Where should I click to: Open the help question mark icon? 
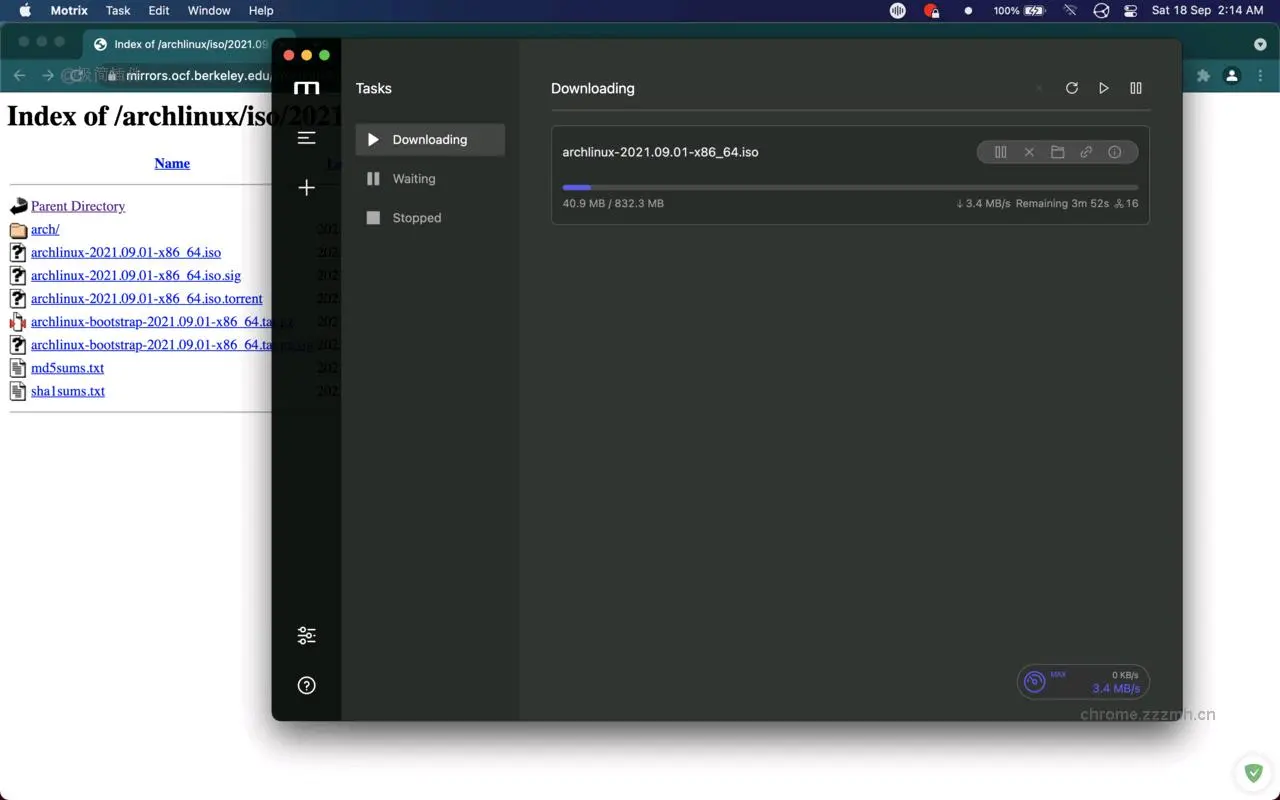307,685
